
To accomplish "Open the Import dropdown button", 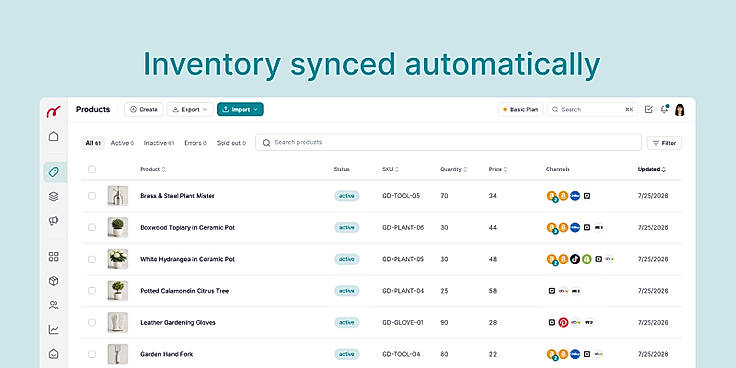I will point(240,109).
